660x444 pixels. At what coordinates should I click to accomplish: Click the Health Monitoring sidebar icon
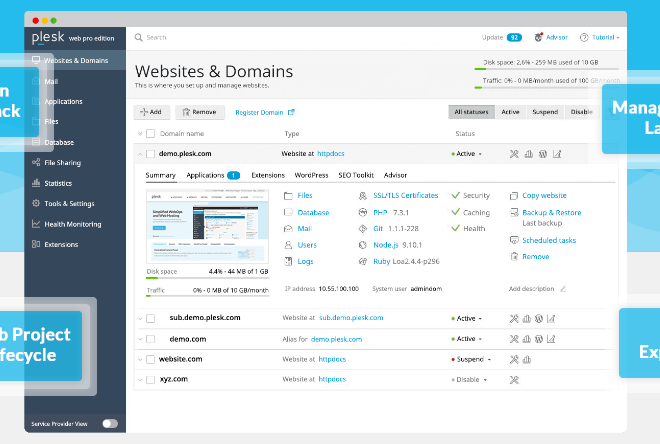(x=36, y=223)
